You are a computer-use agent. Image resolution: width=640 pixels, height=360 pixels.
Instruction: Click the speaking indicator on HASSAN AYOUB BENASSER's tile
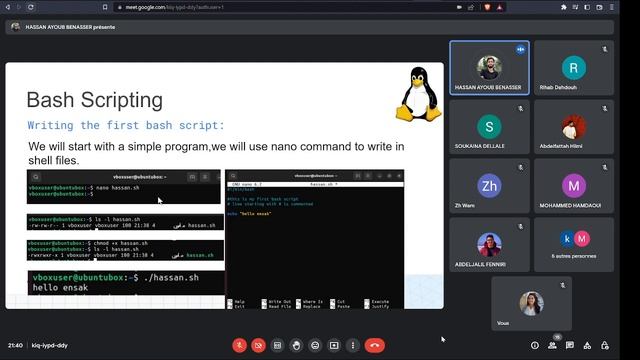pyautogui.click(x=520, y=49)
